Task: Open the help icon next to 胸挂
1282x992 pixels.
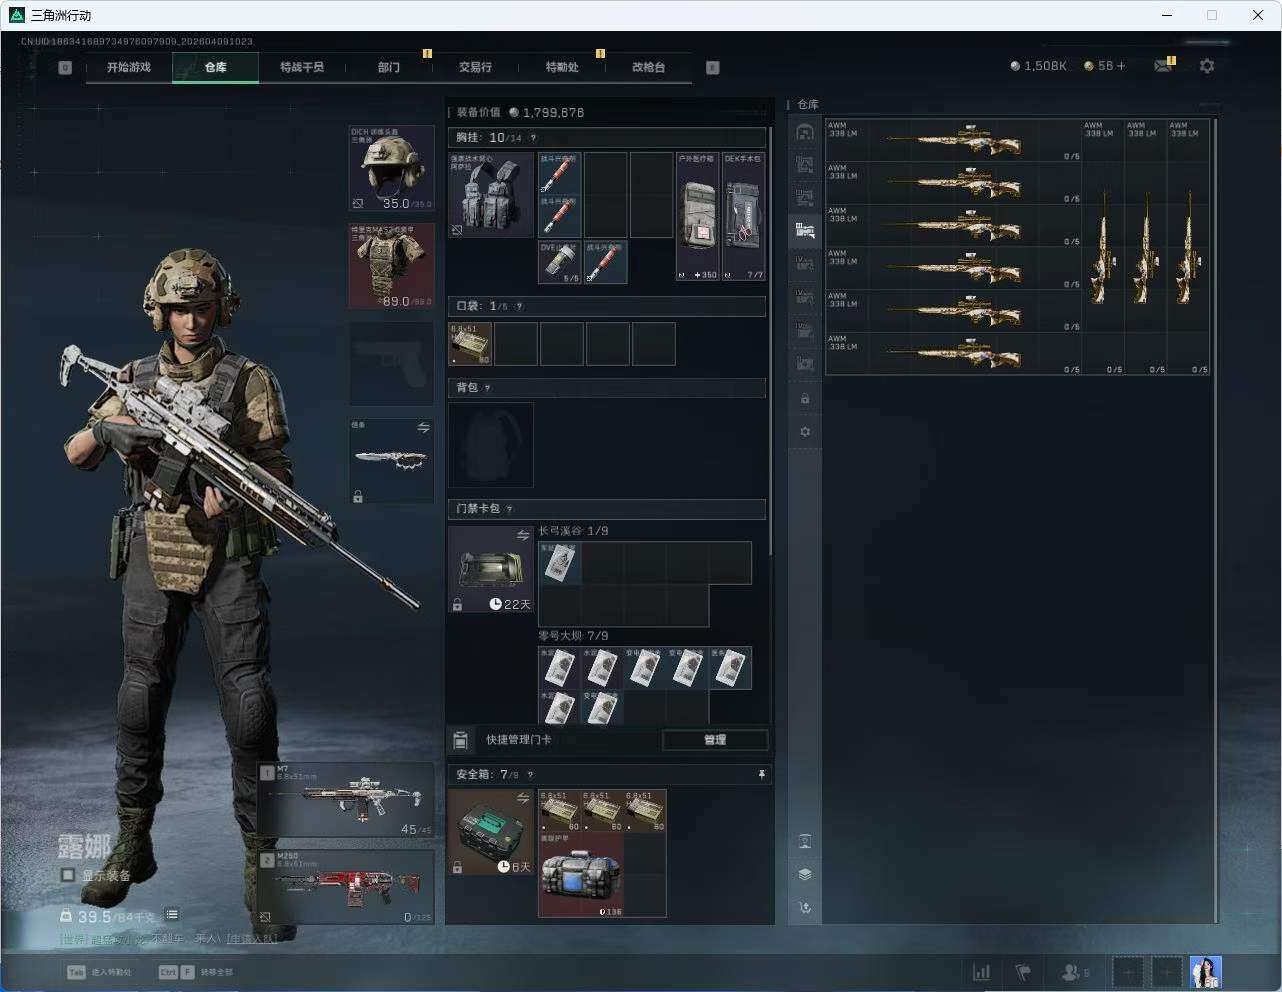Action: coord(533,138)
